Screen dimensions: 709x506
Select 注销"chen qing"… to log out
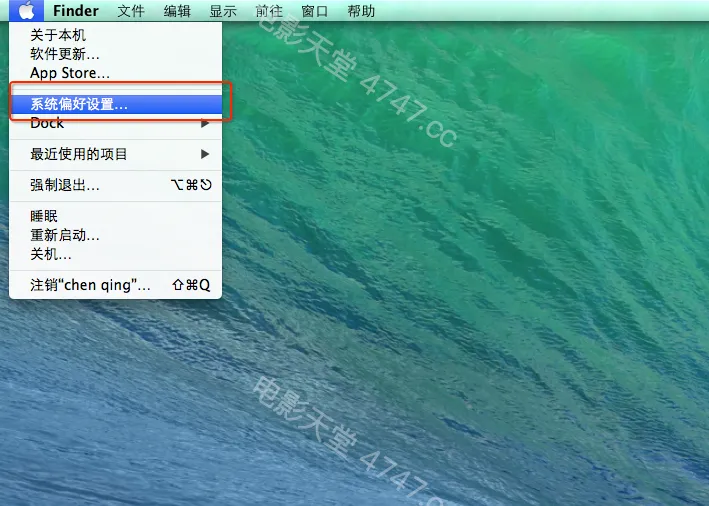[90, 285]
